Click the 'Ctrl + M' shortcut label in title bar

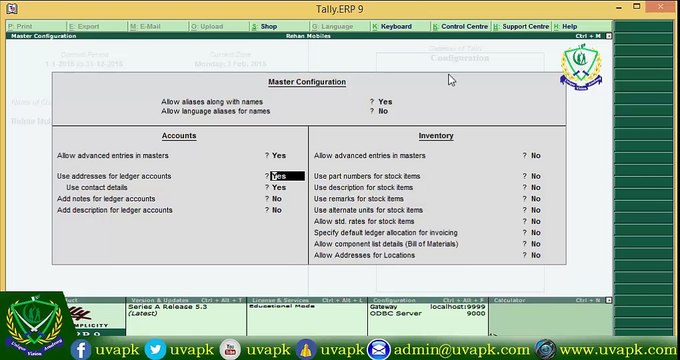pyautogui.click(x=588, y=36)
